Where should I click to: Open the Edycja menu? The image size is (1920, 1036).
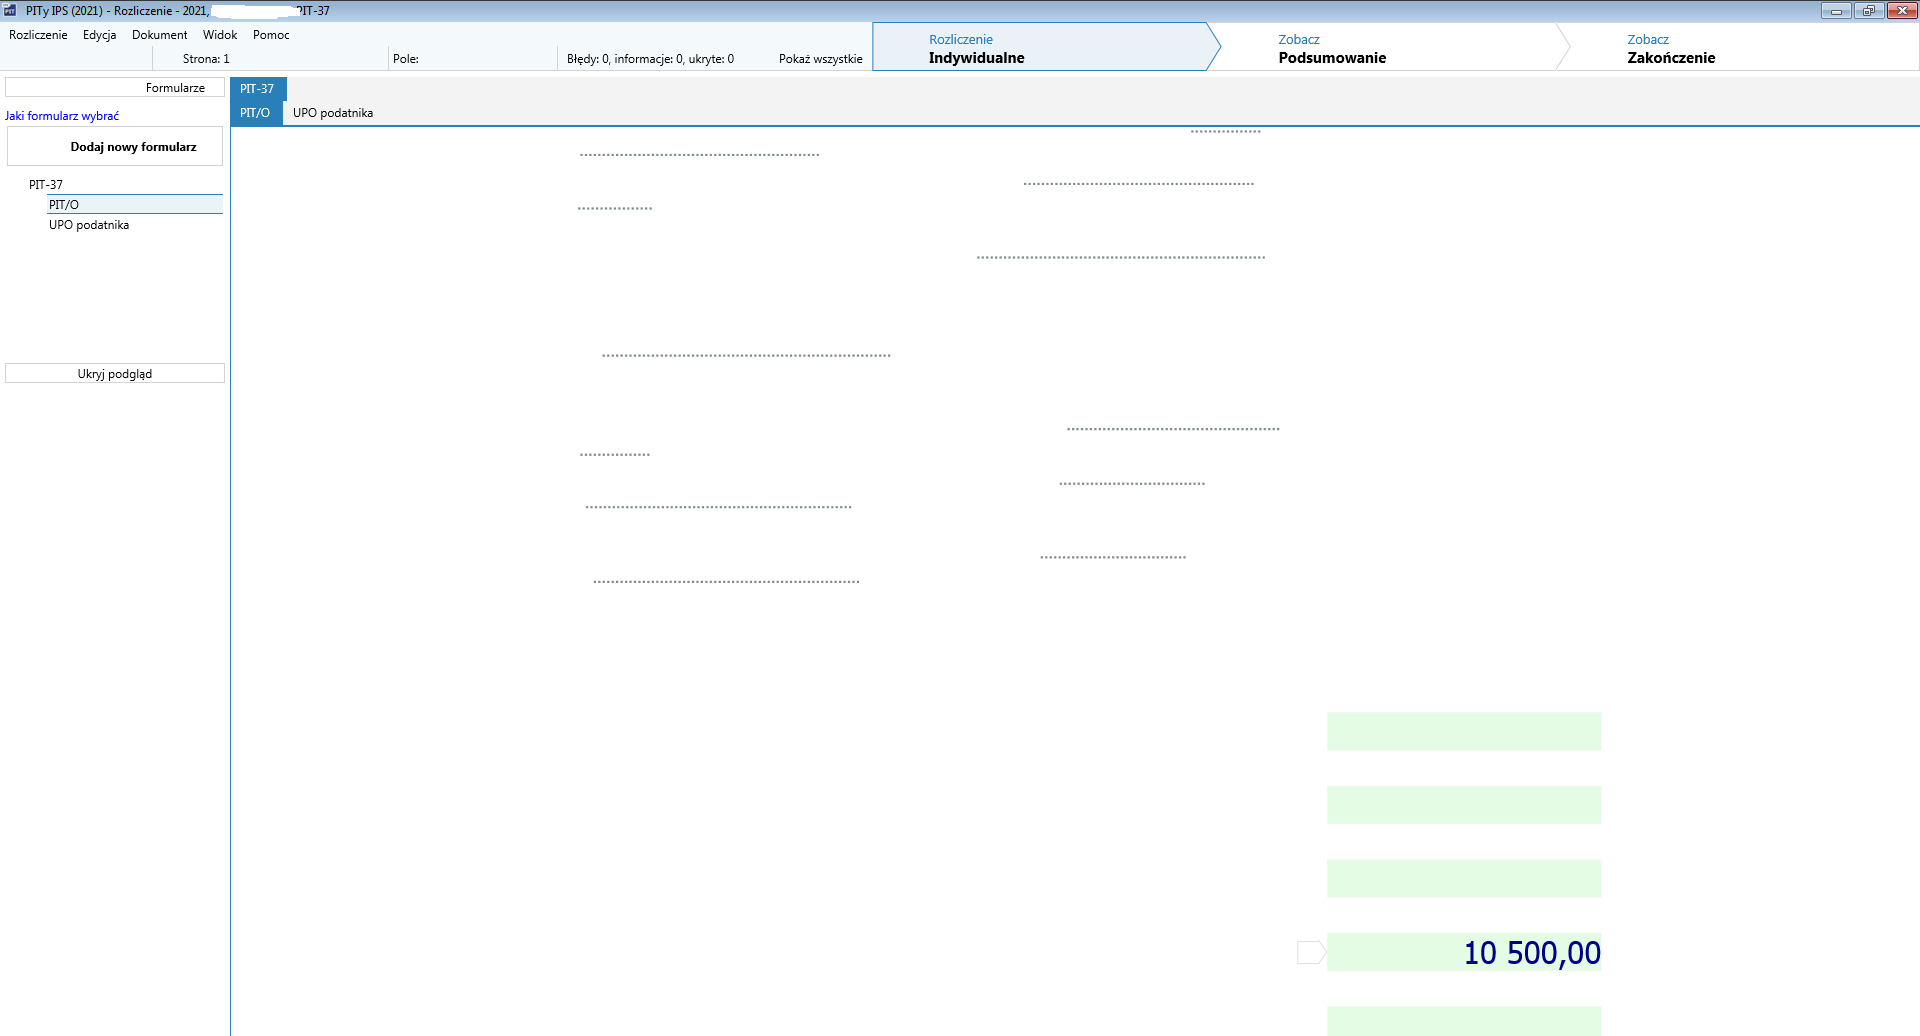tap(99, 35)
